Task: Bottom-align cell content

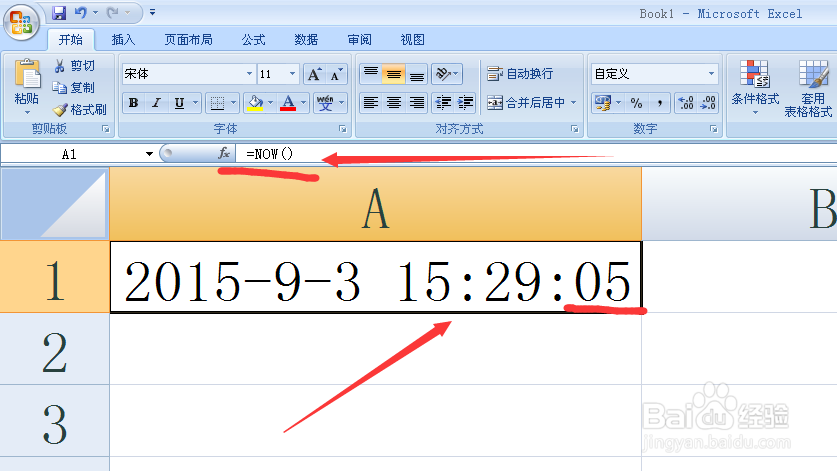Action: pos(416,74)
